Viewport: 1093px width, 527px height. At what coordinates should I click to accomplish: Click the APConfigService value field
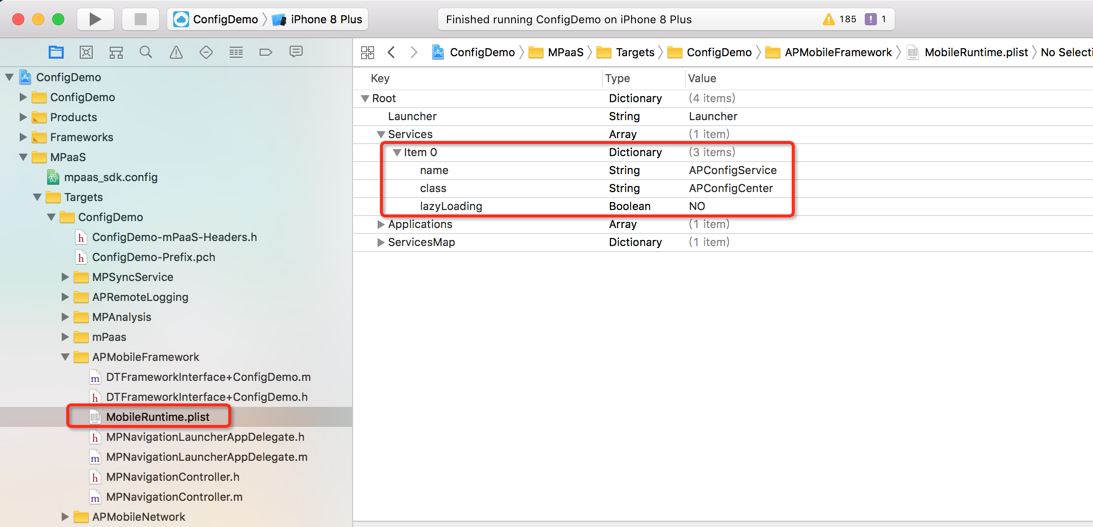(732, 171)
